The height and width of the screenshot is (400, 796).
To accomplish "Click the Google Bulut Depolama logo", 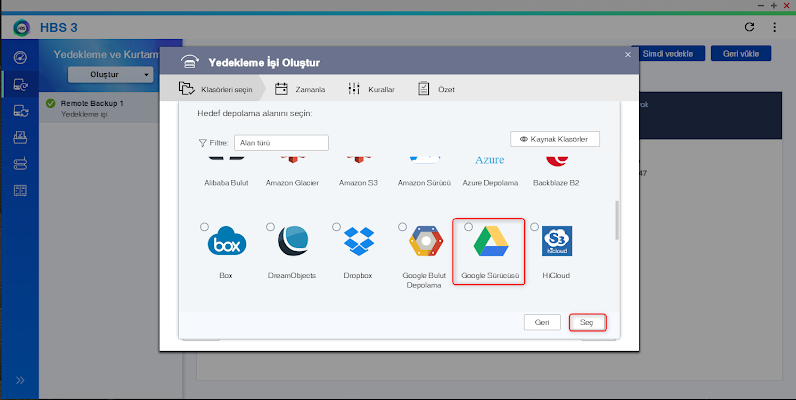I will (425, 241).
